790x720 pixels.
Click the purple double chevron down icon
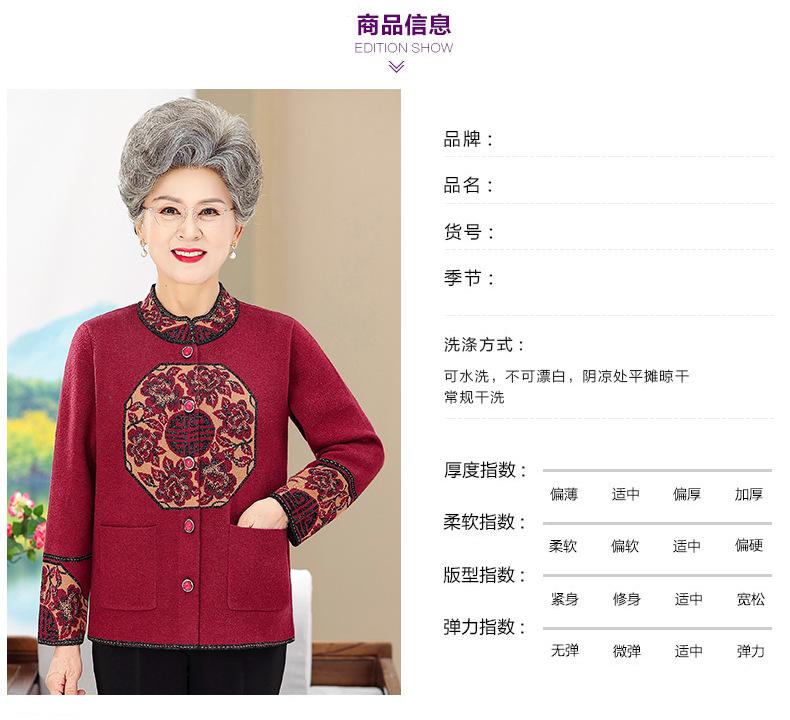[397, 67]
